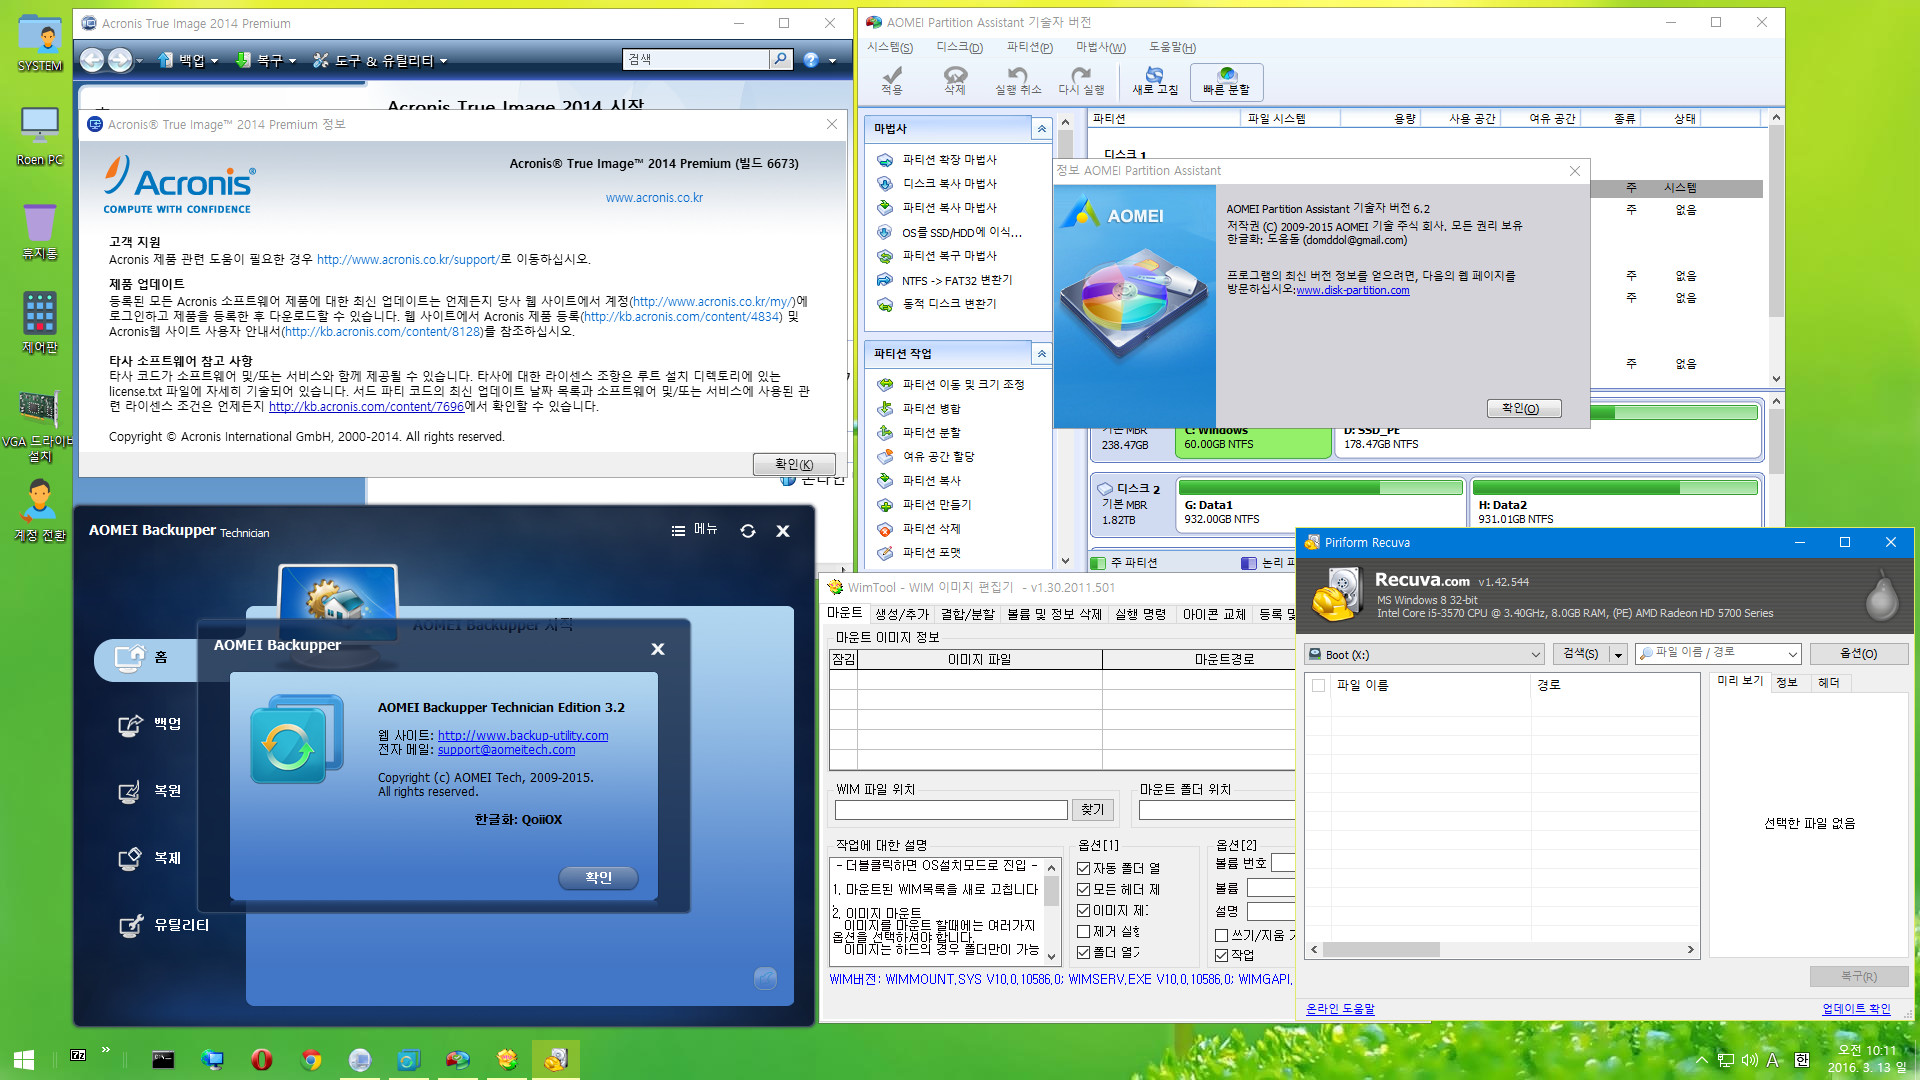Click the 옵션(O) button in Recuva
The image size is (1920, 1080).
coord(1859,654)
